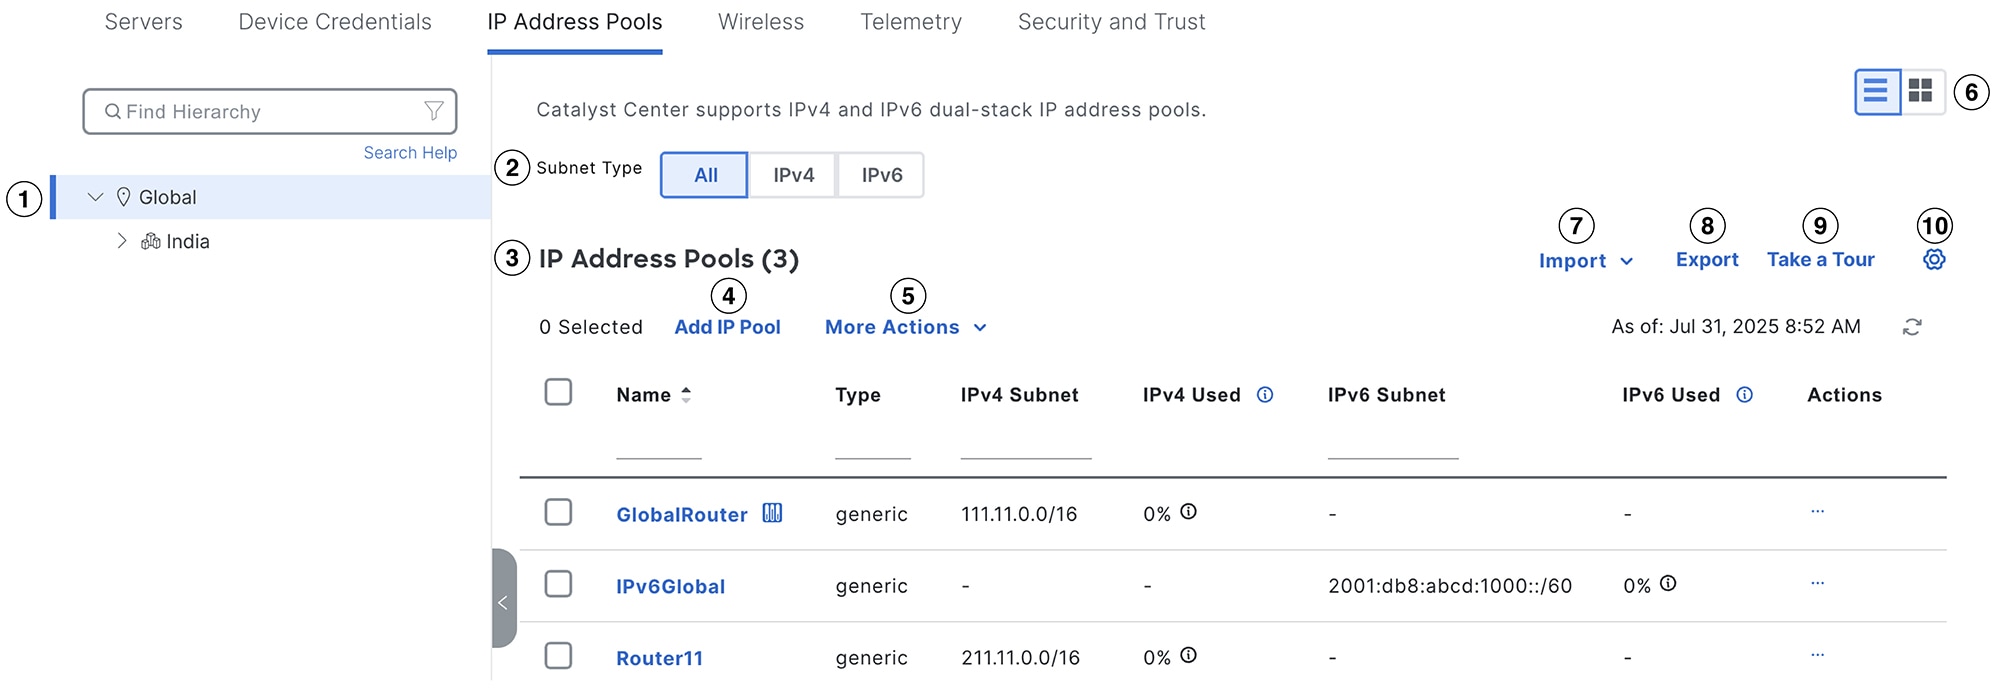Switch to the list view
The image size is (2000, 690).
1877,91
